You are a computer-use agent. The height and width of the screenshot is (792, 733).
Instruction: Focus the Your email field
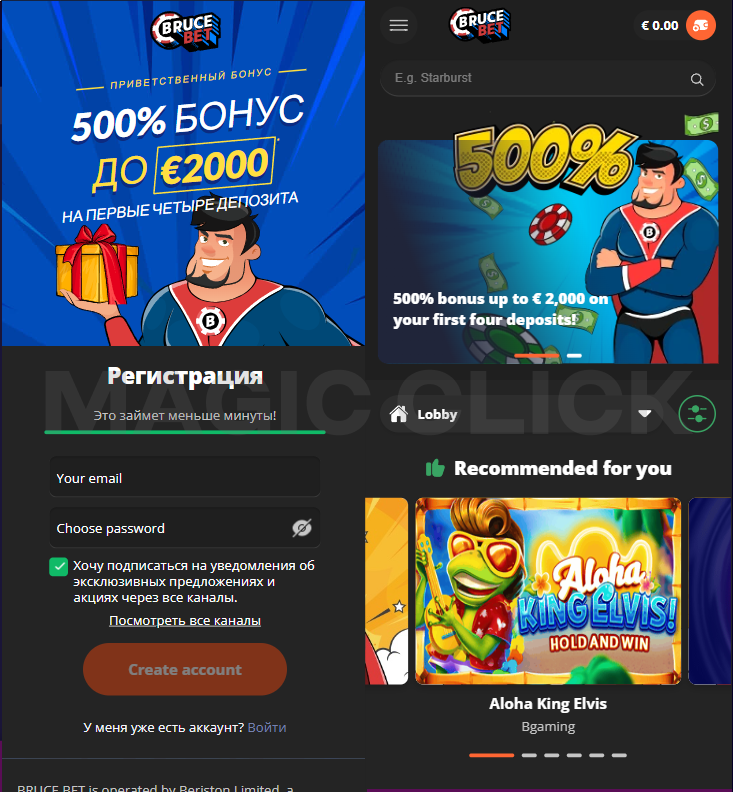click(185, 477)
